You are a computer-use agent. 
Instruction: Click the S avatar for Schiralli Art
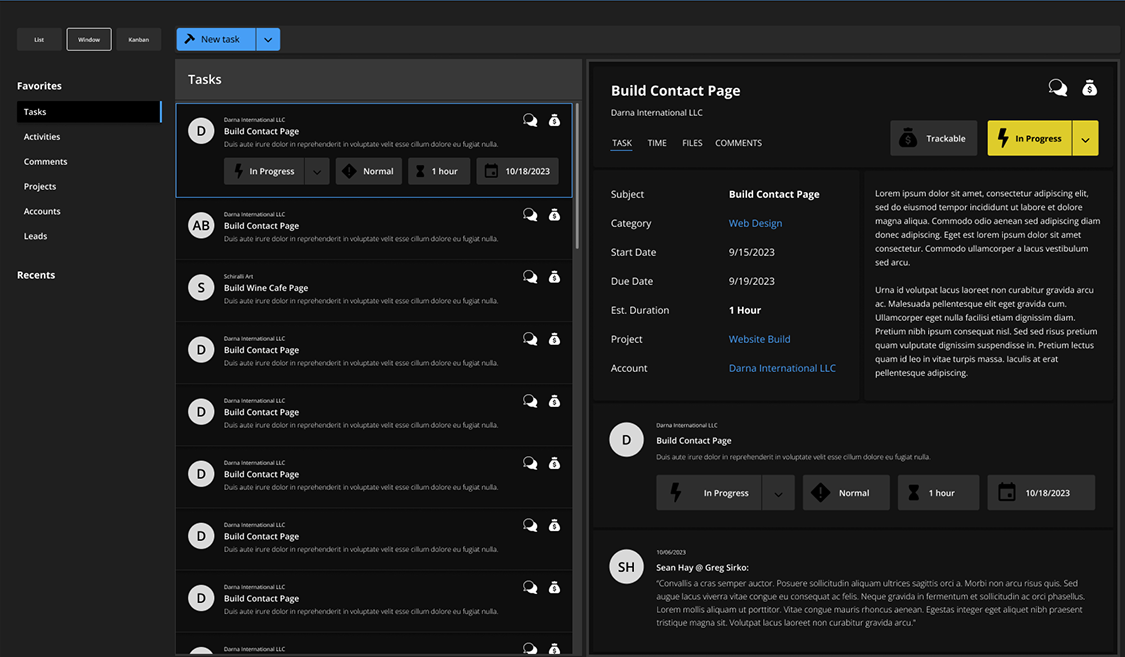201,288
